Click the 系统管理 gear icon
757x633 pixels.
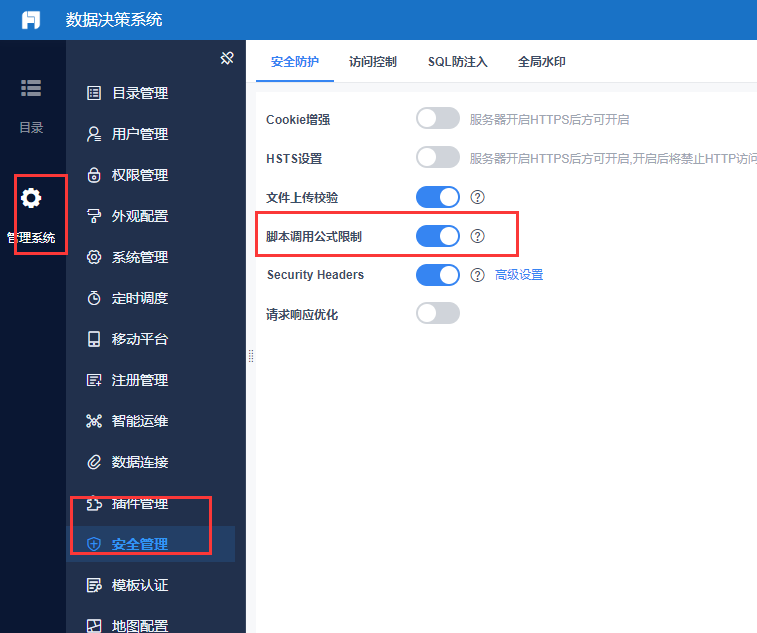94,257
